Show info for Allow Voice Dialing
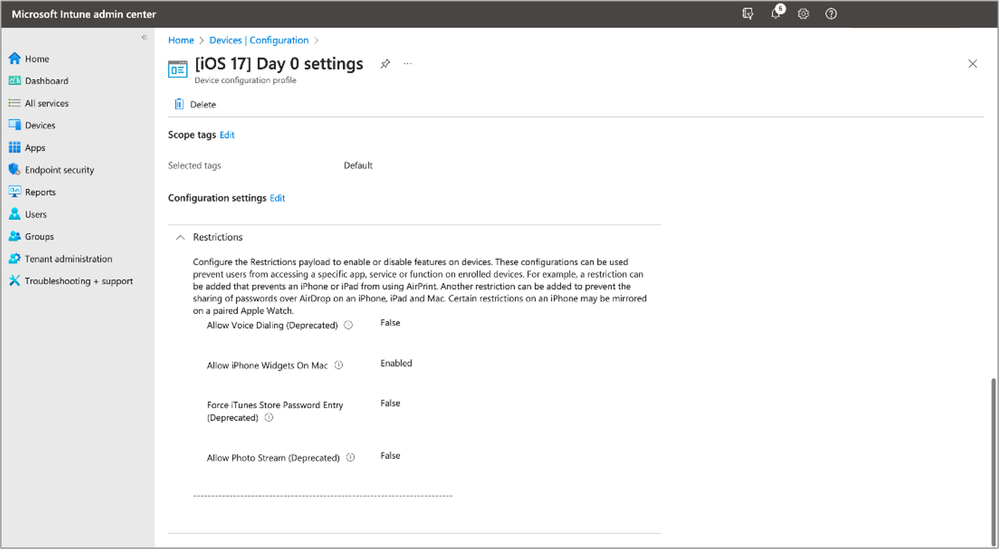 (349, 325)
